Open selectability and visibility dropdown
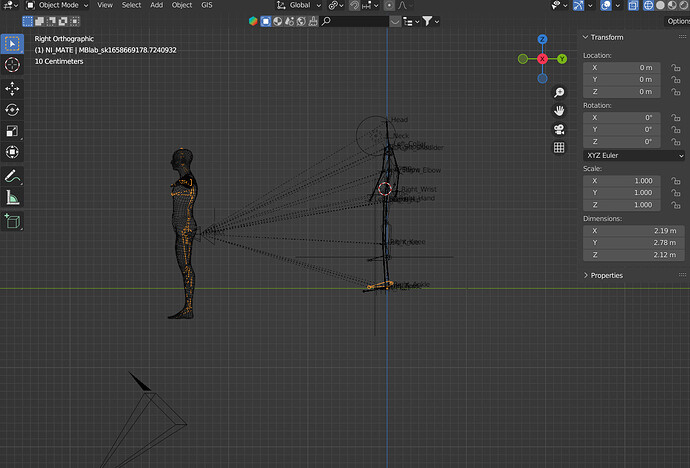Screen dimensions: 690x468 pyautogui.click(x=560, y=5)
